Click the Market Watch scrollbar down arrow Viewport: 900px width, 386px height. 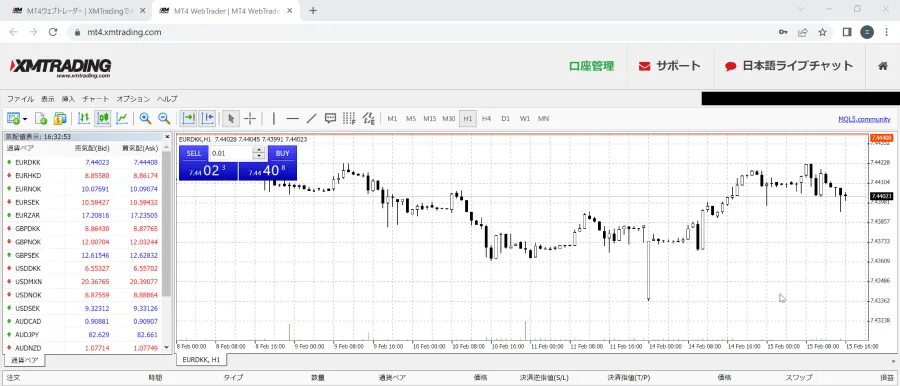pyautogui.click(x=167, y=347)
